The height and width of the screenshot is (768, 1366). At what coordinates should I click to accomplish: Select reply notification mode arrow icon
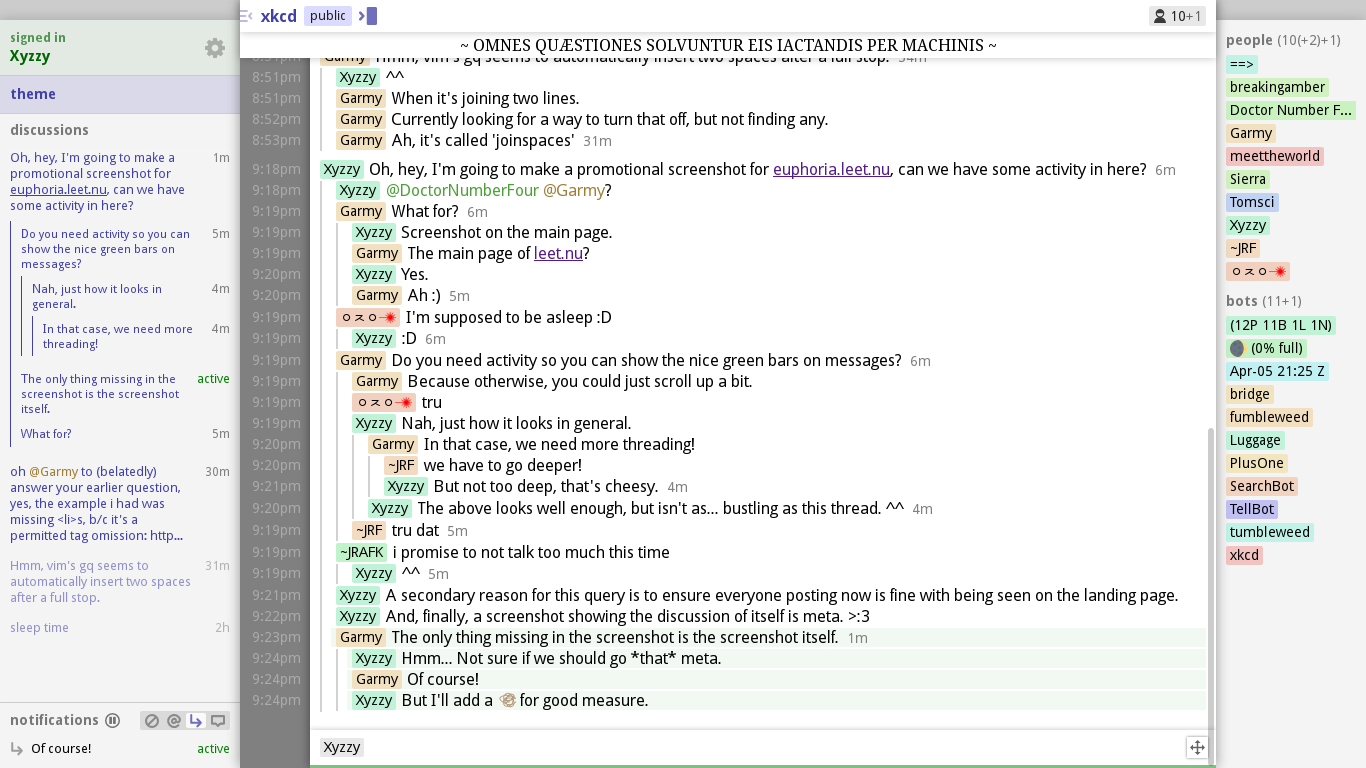[x=196, y=720]
